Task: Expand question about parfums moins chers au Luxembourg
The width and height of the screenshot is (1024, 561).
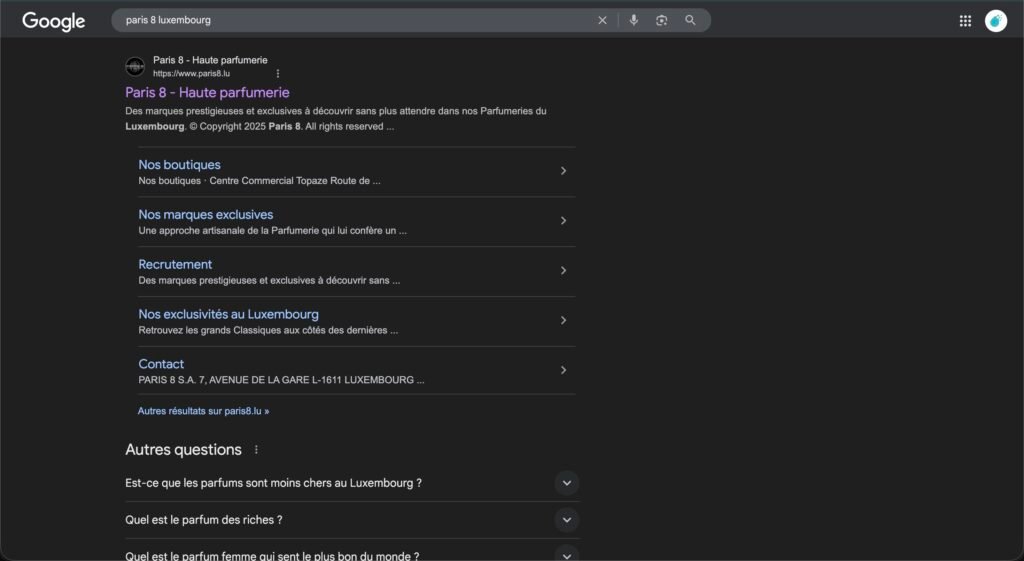Action: pyautogui.click(x=567, y=483)
